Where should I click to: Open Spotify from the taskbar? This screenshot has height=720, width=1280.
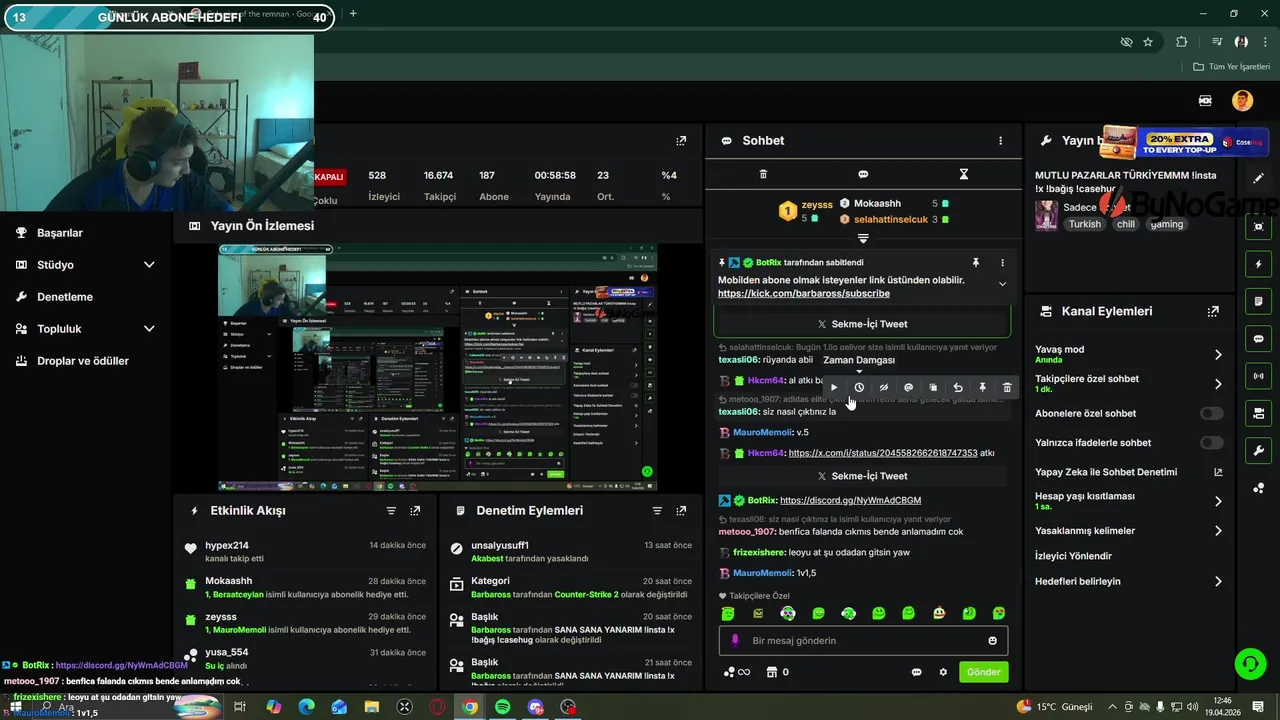click(x=502, y=707)
